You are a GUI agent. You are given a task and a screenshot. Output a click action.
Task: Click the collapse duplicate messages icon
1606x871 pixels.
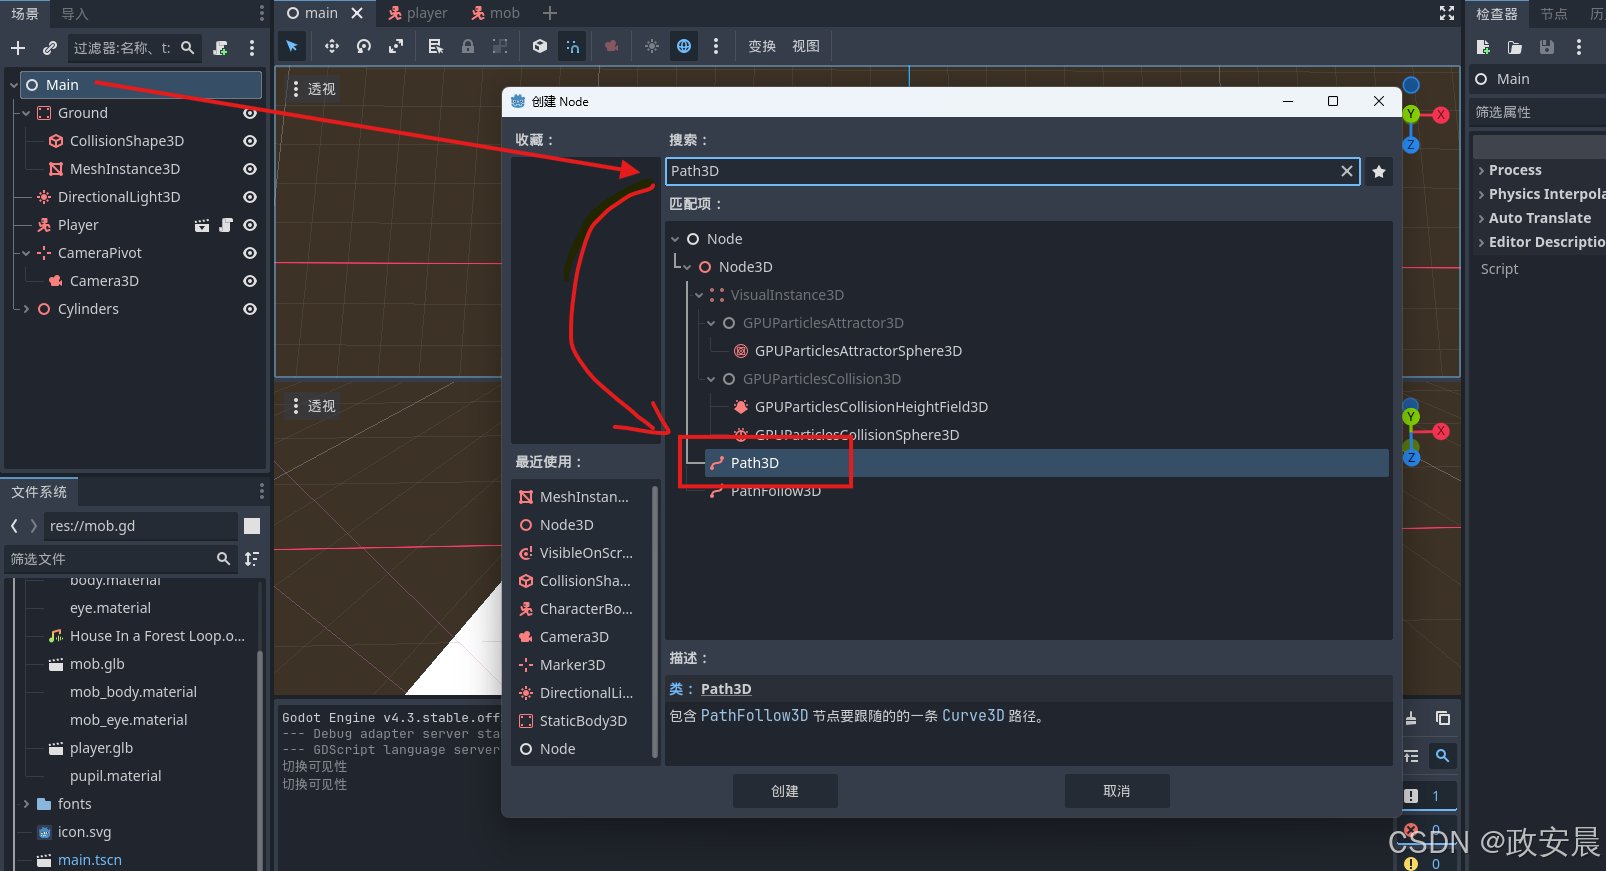[1411, 756]
